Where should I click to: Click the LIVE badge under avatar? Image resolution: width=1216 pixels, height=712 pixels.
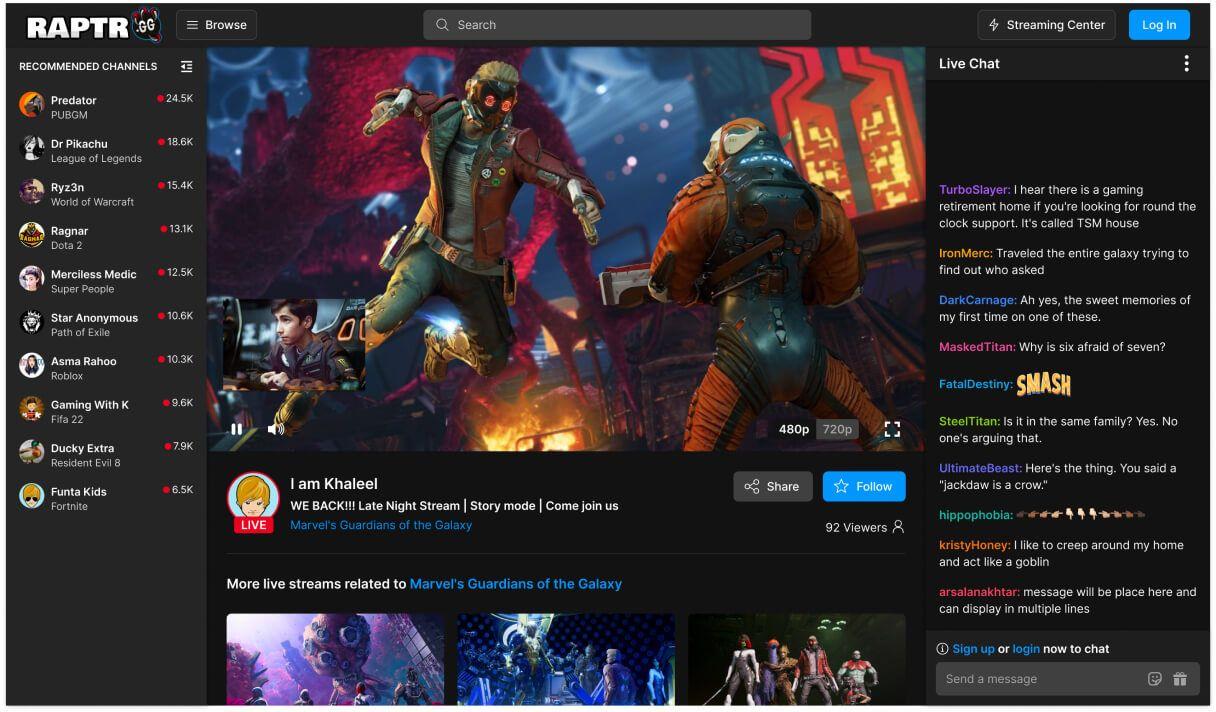(253, 525)
